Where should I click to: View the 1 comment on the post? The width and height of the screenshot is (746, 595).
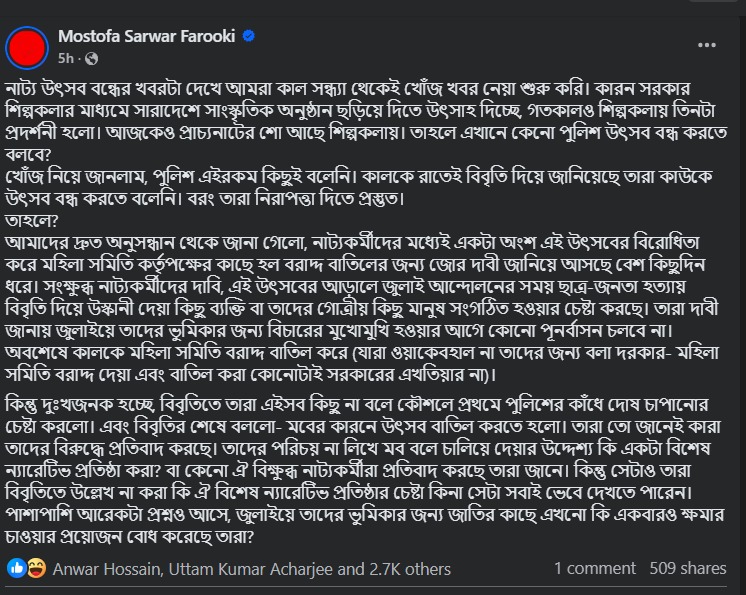coord(595,568)
